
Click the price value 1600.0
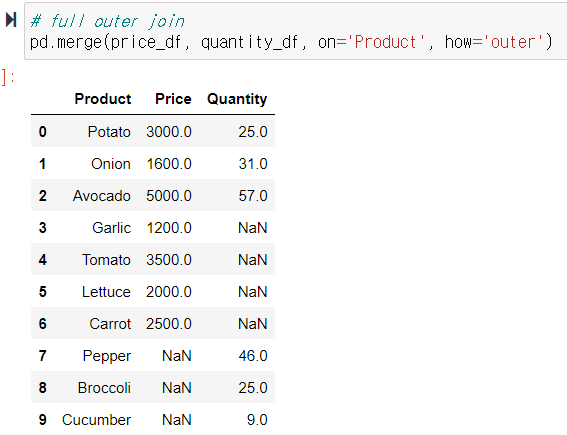pos(169,164)
